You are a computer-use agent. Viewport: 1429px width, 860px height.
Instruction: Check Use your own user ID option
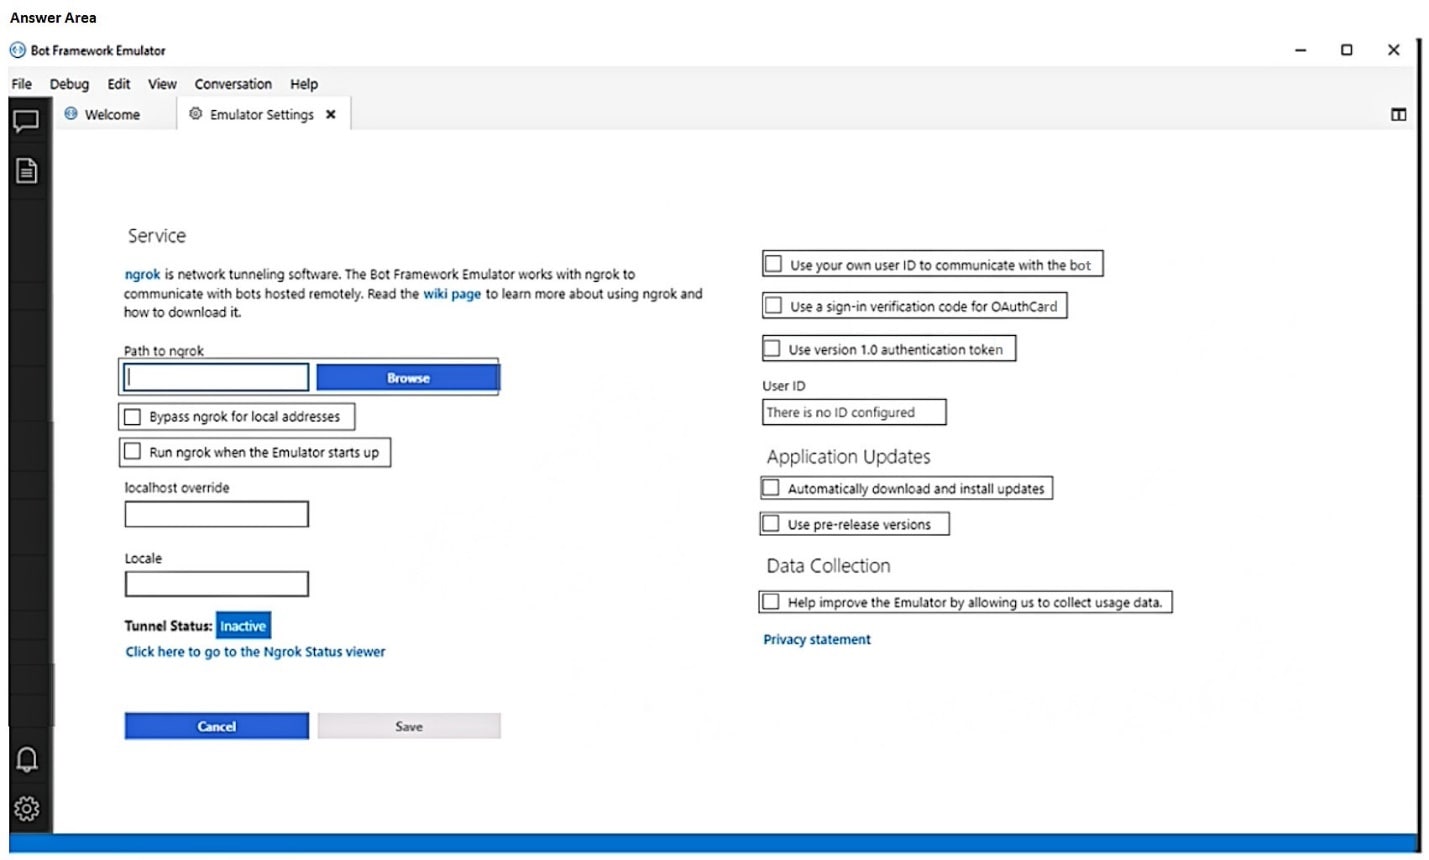pyautogui.click(x=772, y=263)
